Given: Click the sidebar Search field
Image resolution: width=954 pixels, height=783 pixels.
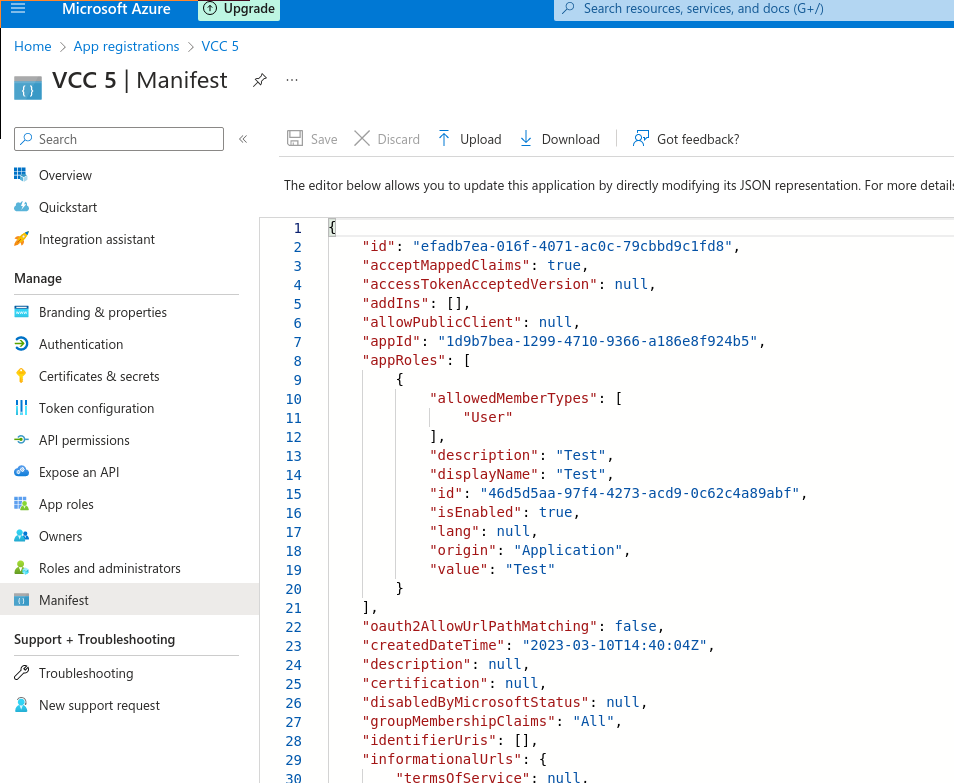Looking at the screenshot, I should pos(119,139).
